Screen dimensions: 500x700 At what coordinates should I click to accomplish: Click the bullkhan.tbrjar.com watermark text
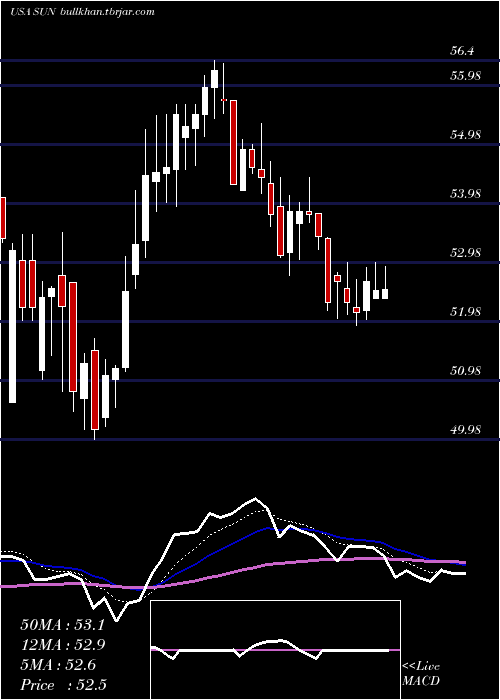[x=108, y=12]
